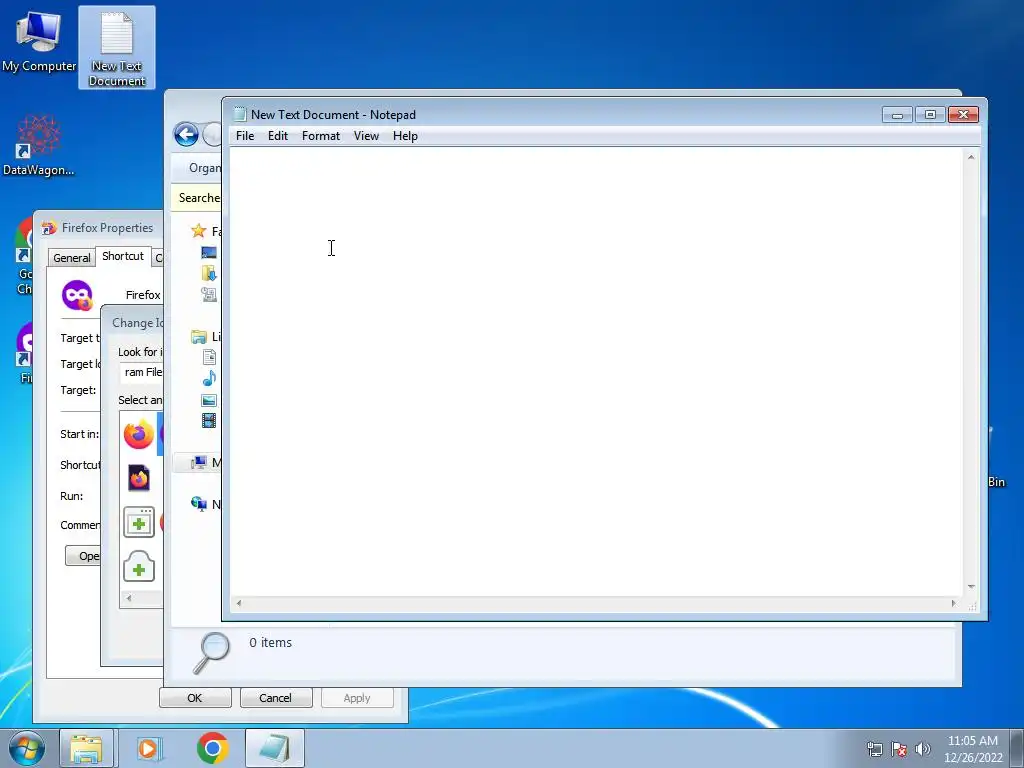Select Music library icon in sidebar
Screen dimensions: 1024x768
pos(209,378)
